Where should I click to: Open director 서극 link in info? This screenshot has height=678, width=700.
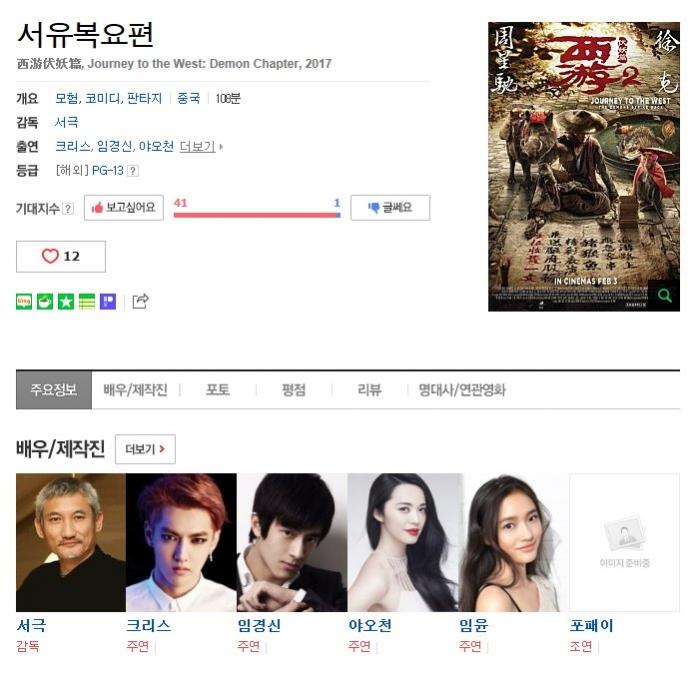(x=67, y=122)
